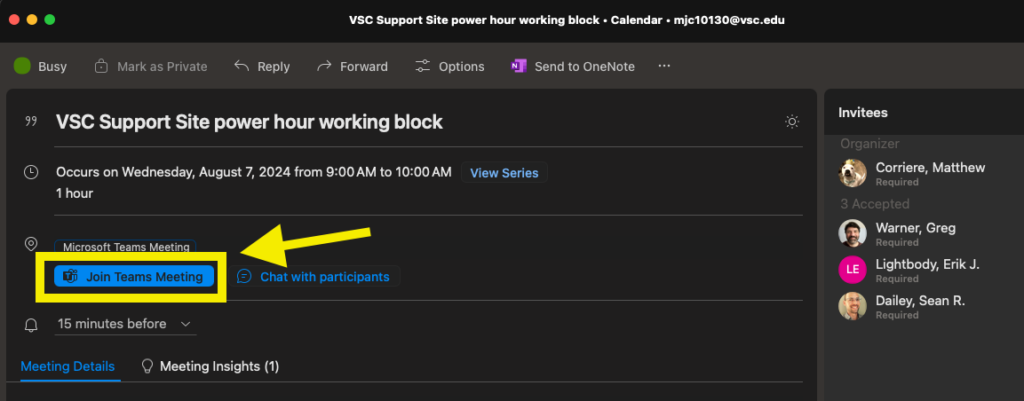This screenshot has height=401, width=1024.
Task: Toggle the brightness sun icon
Action: (792, 122)
